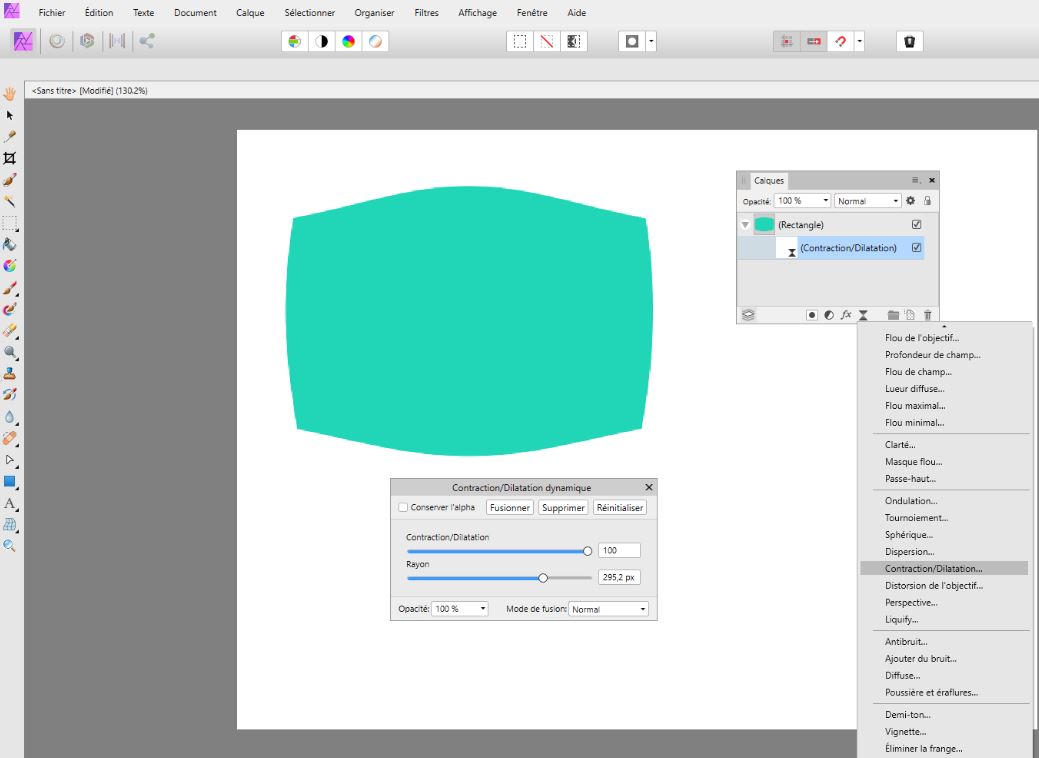The image size is (1039, 758).
Task: Click the assistant manager icon
Action: pyautogui.click(x=910, y=42)
